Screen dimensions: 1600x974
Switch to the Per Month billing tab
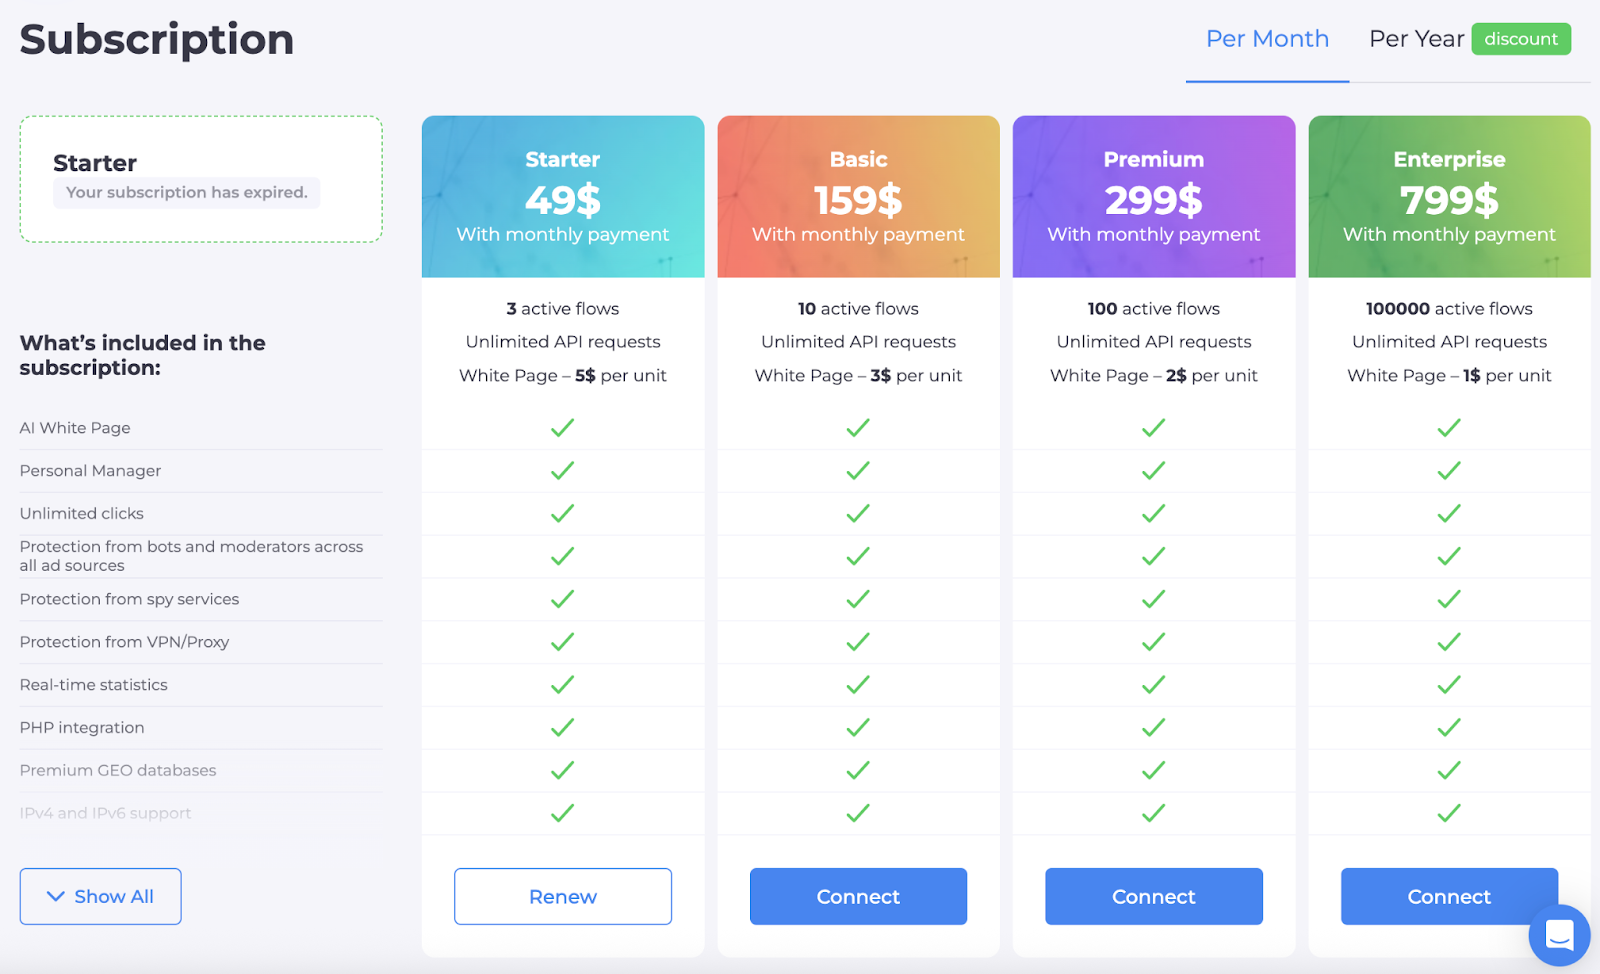click(x=1267, y=39)
